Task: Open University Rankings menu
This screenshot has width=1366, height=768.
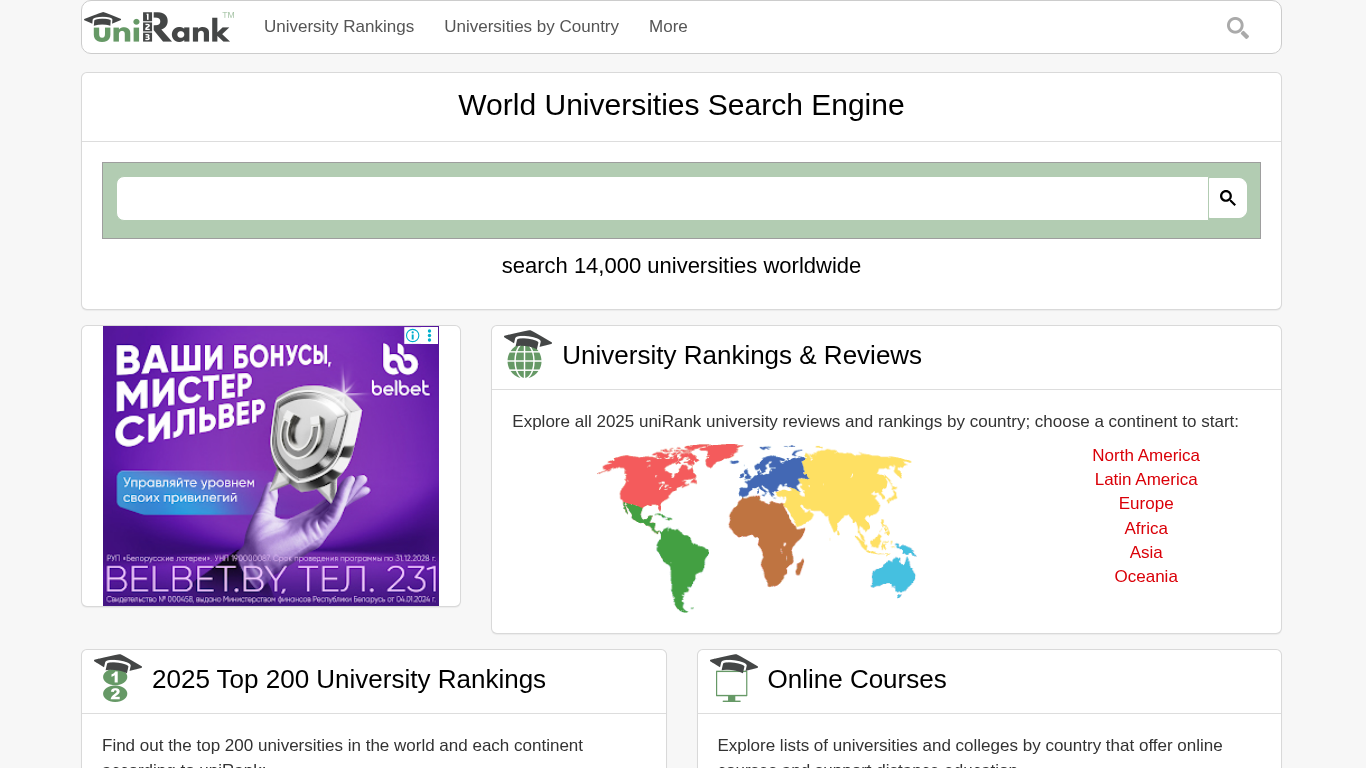Action: coord(339,27)
